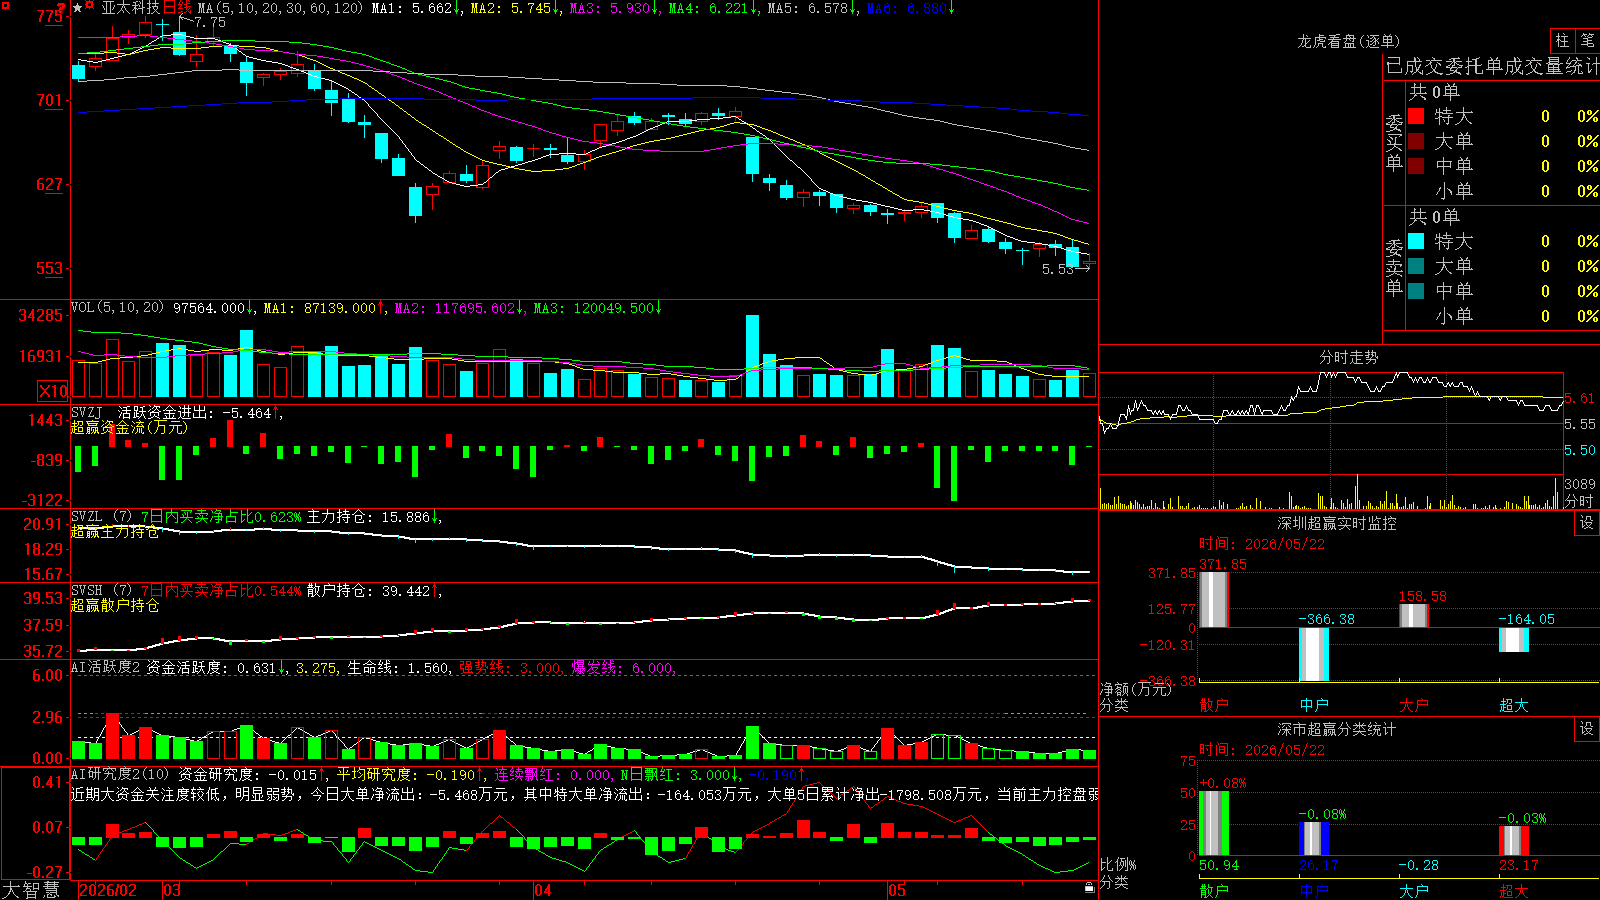The width and height of the screenshot is (1600, 900).
Task: Click the -366.38 中户 bar in 实时监控
Action: (x=1314, y=654)
